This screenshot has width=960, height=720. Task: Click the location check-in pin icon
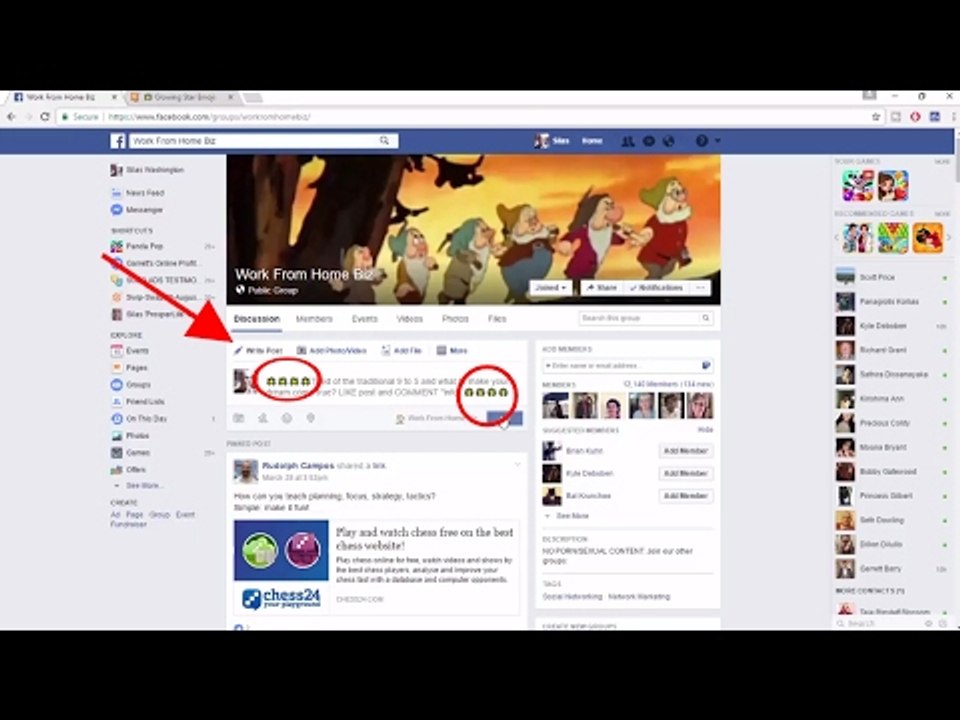tap(310, 418)
